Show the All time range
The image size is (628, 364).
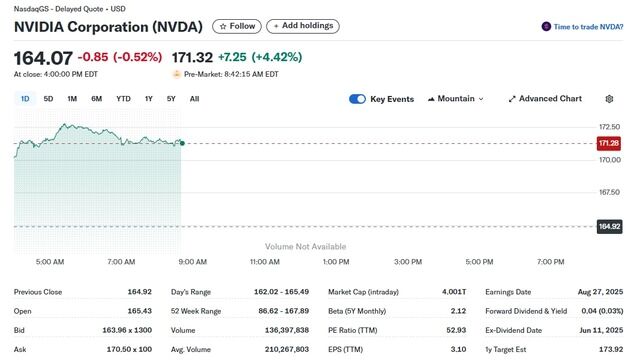click(194, 99)
